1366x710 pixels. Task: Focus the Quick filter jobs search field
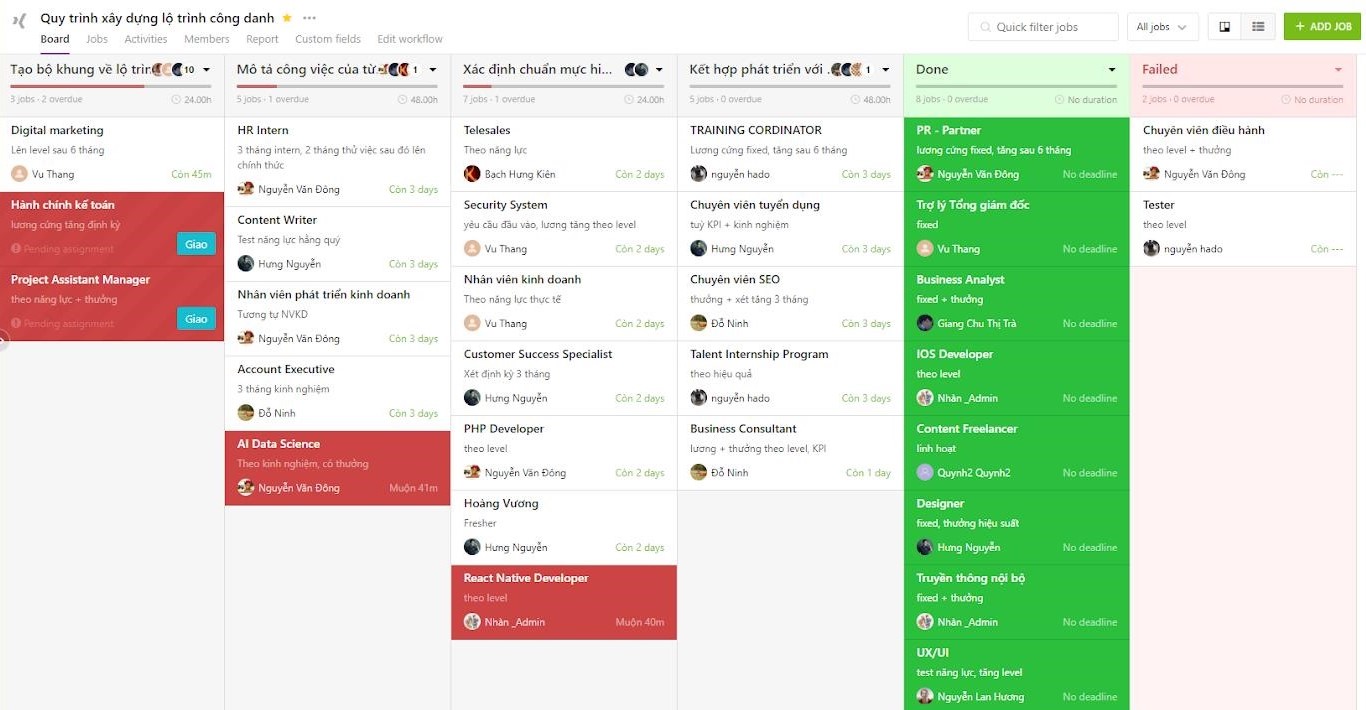tap(1043, 27)
